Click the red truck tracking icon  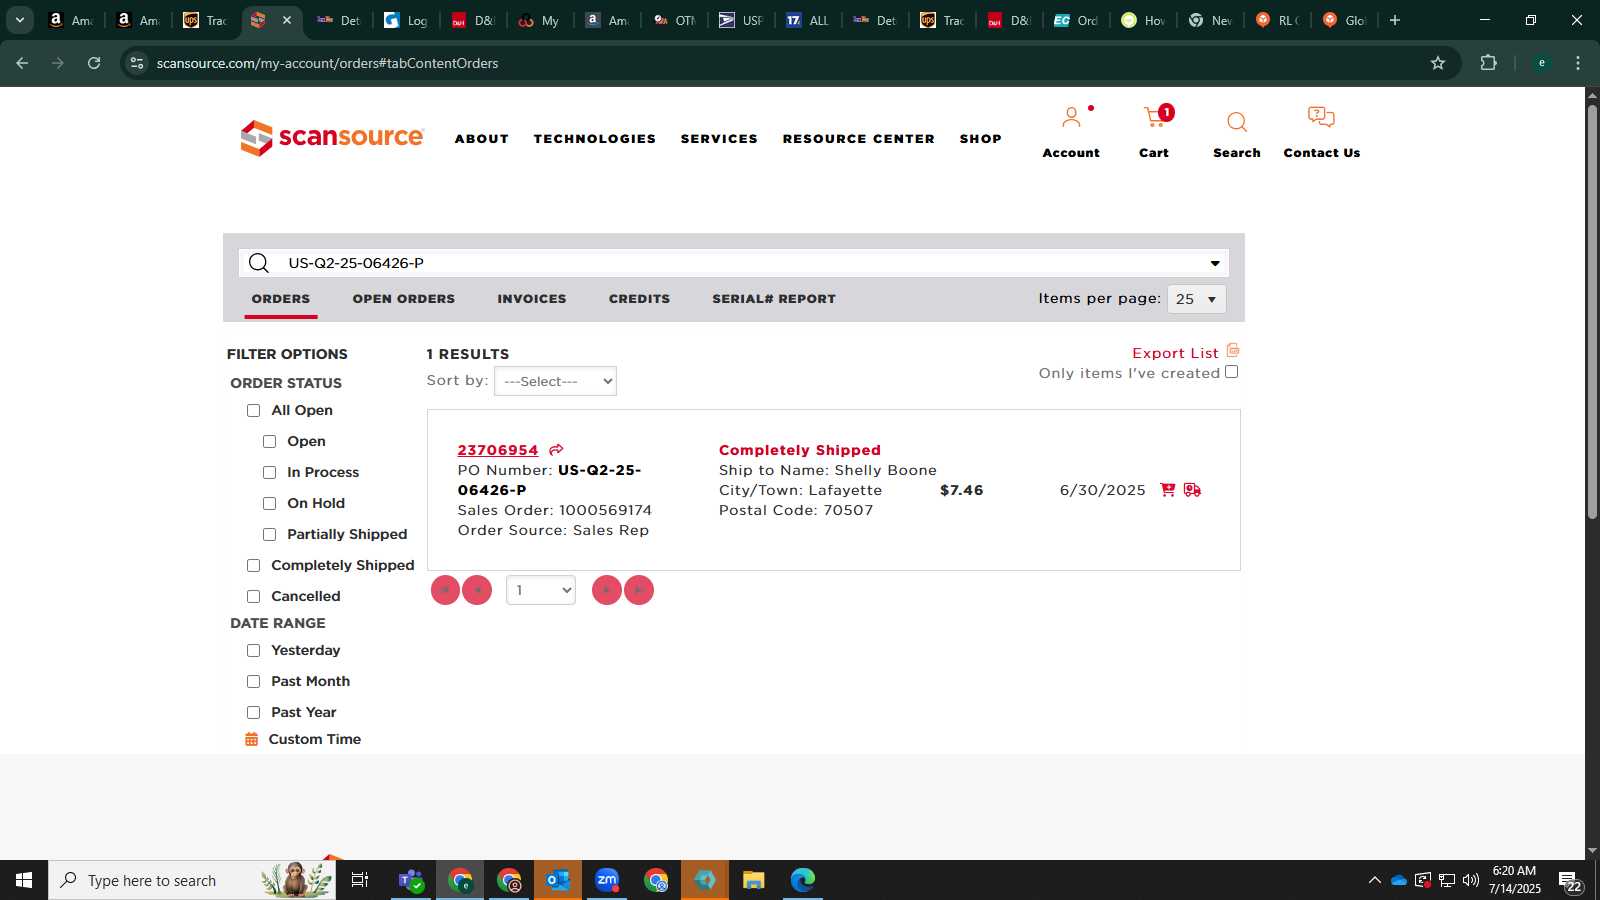coord(1192,490)
